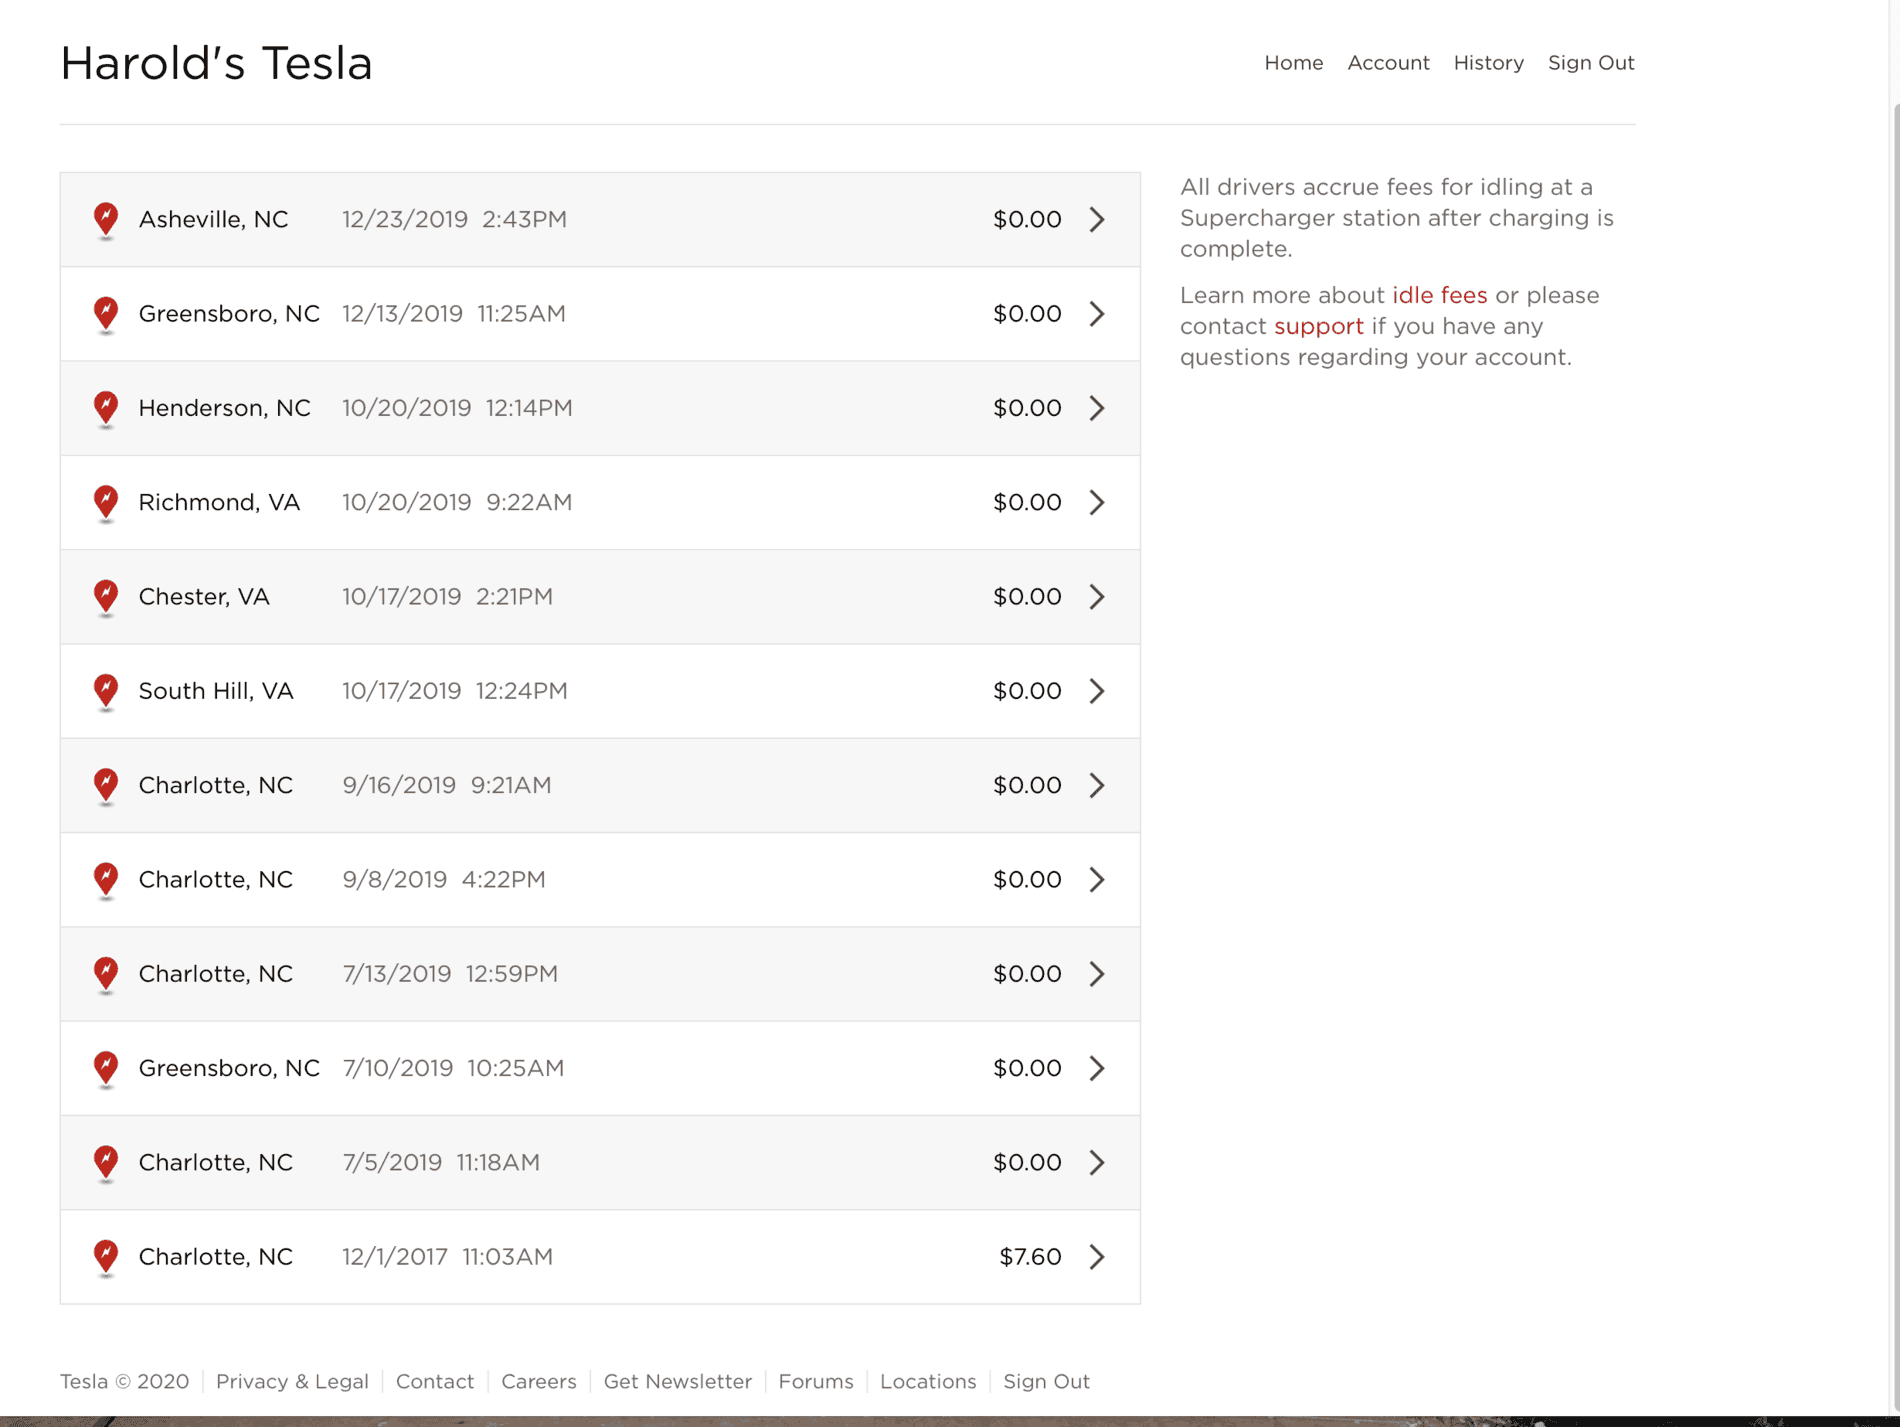The image size is (1900, 1427).
Task: Select the pin icon beside Greensboro 12/13/2019 entry
Action: click(x=105, y=313)
